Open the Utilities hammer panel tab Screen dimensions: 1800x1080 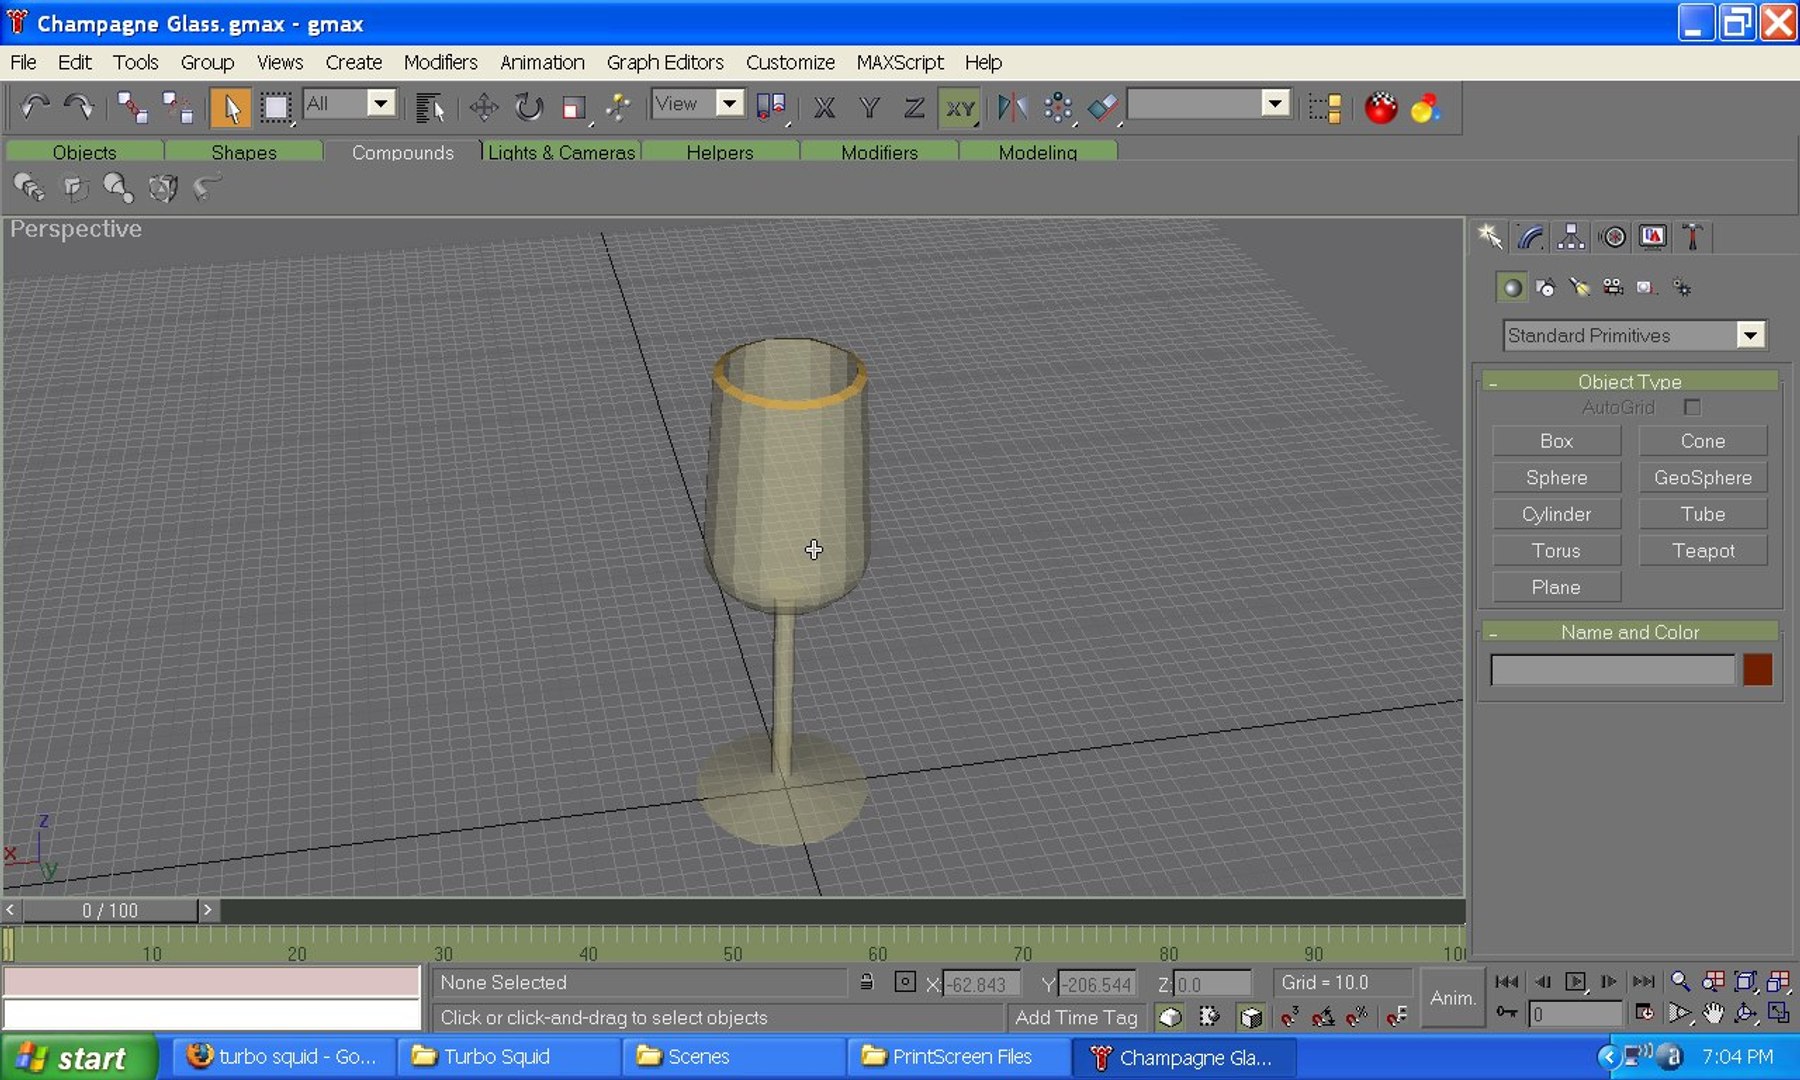coord(1693,237)
